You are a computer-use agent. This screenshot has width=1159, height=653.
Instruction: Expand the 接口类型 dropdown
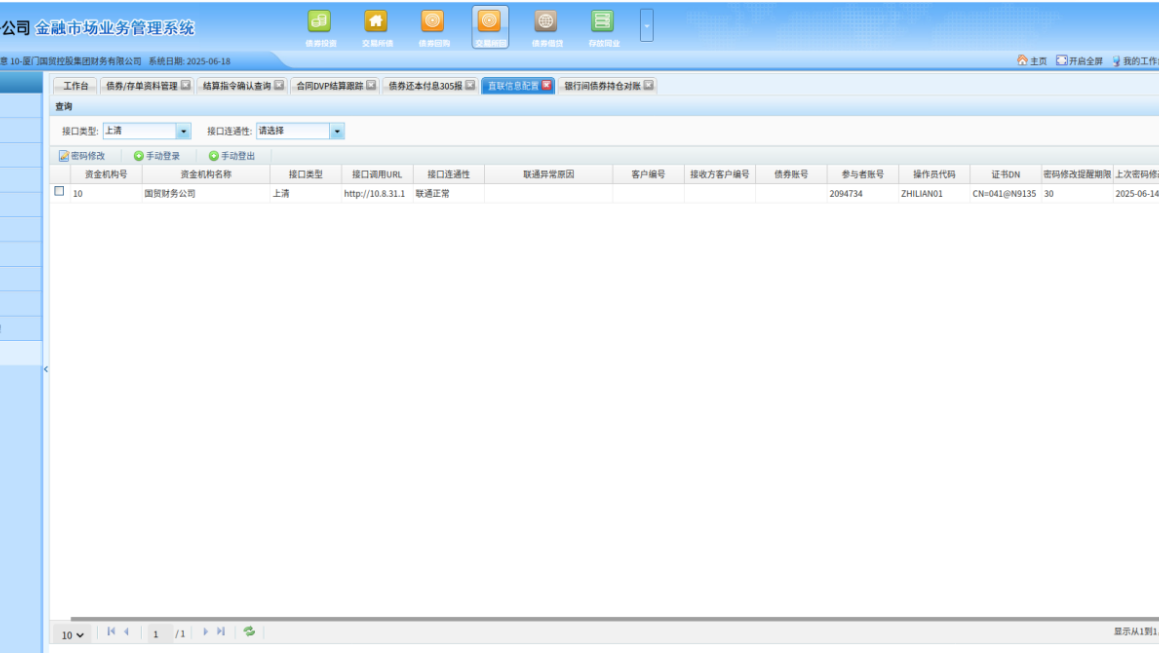click(x=183, y=131)
